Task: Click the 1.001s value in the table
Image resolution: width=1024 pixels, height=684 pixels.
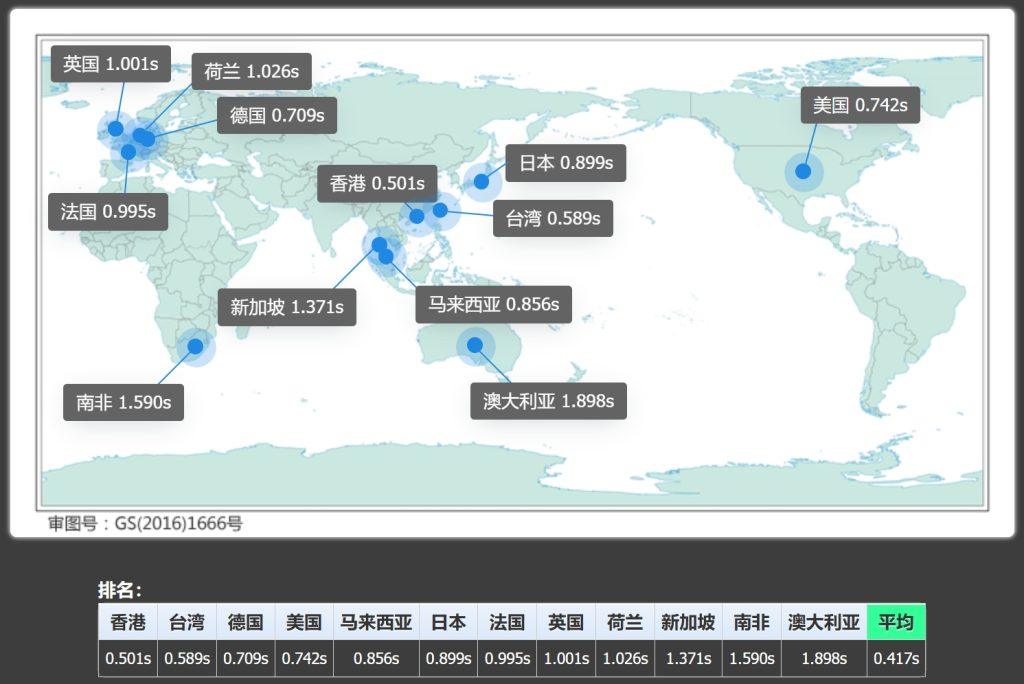Action: 566,658
